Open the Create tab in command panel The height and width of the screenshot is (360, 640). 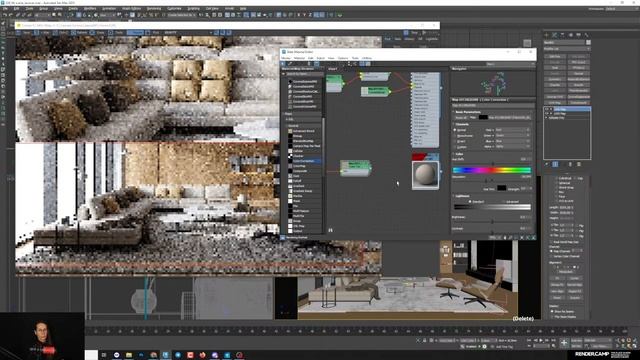[547, 35]
